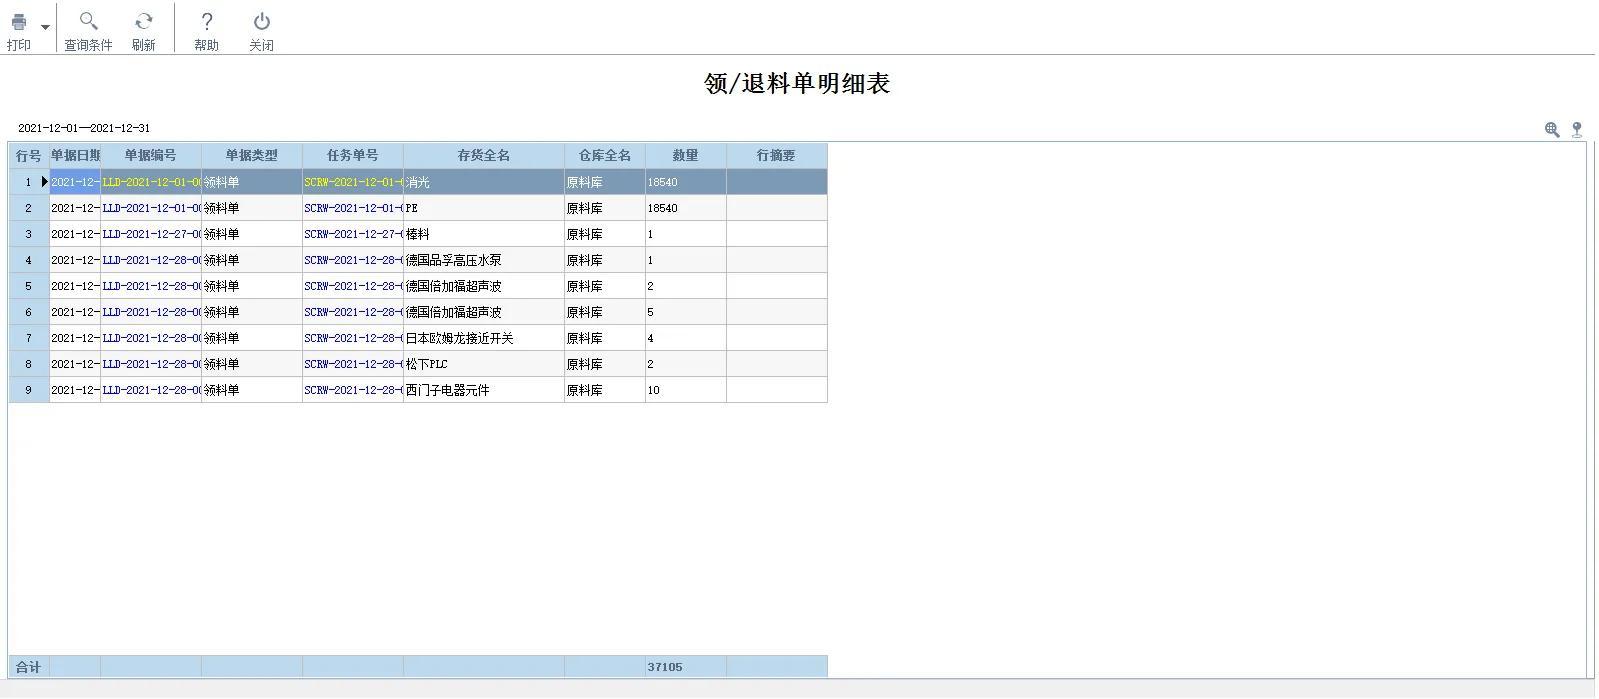Viewport: 1599px width, 699px height.
Task: Select row number 5
Action: tap(29, 286)
